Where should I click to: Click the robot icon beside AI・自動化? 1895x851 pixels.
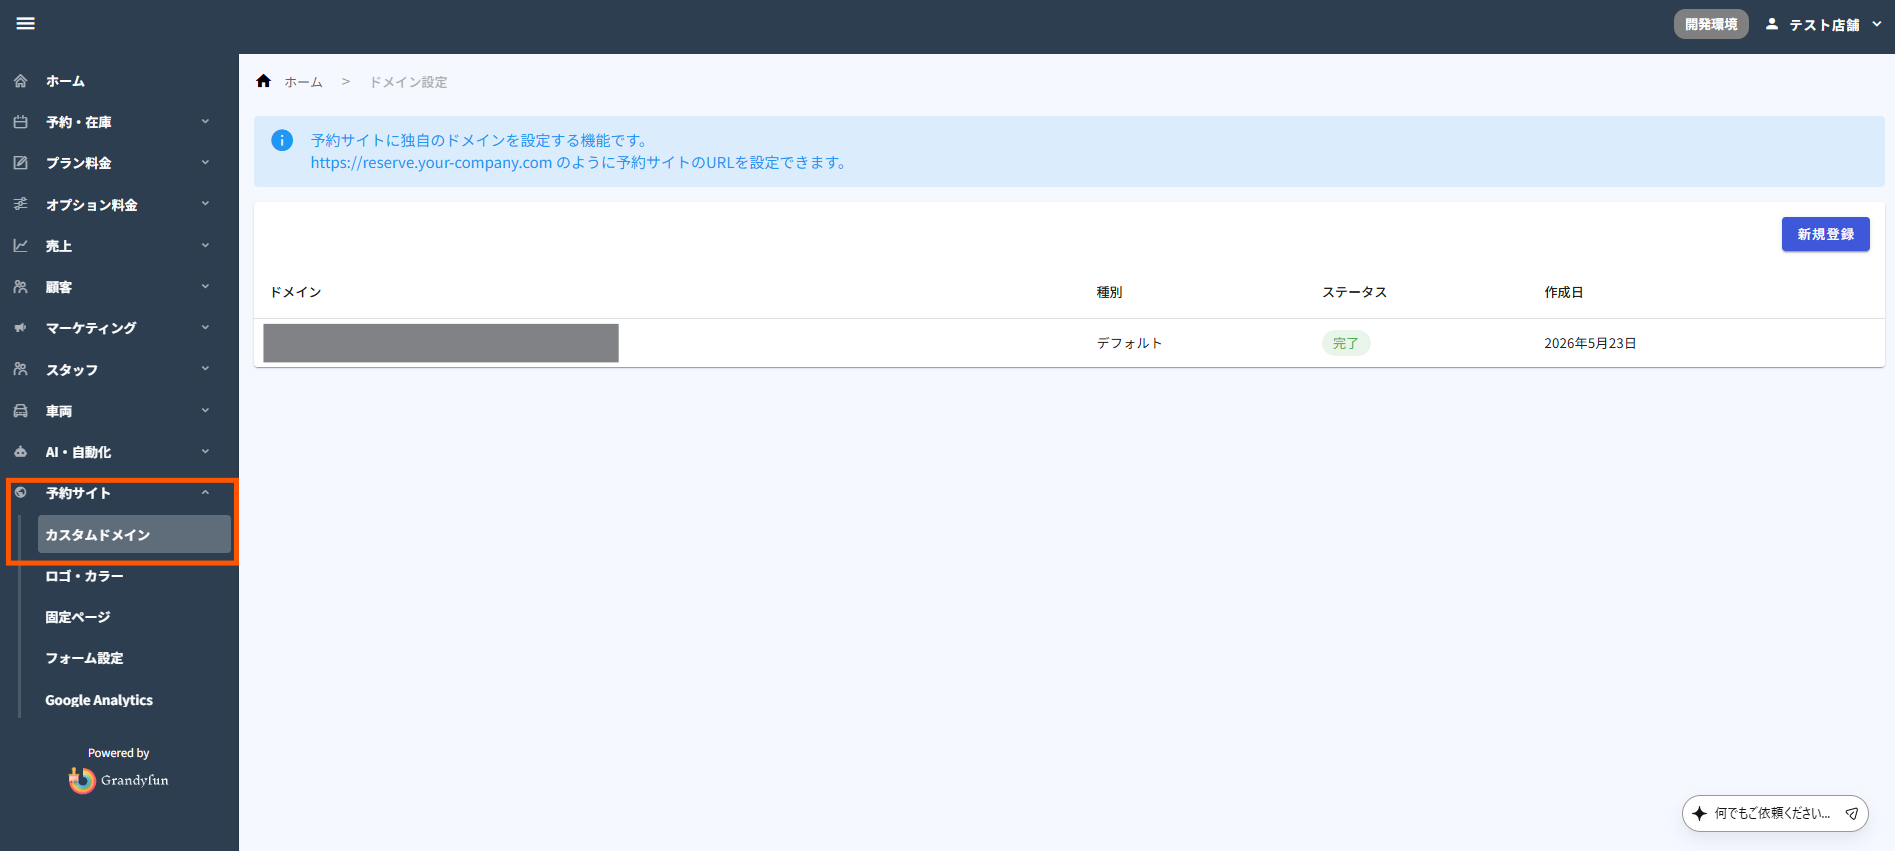pyautogui.click(x=20, y=452)
